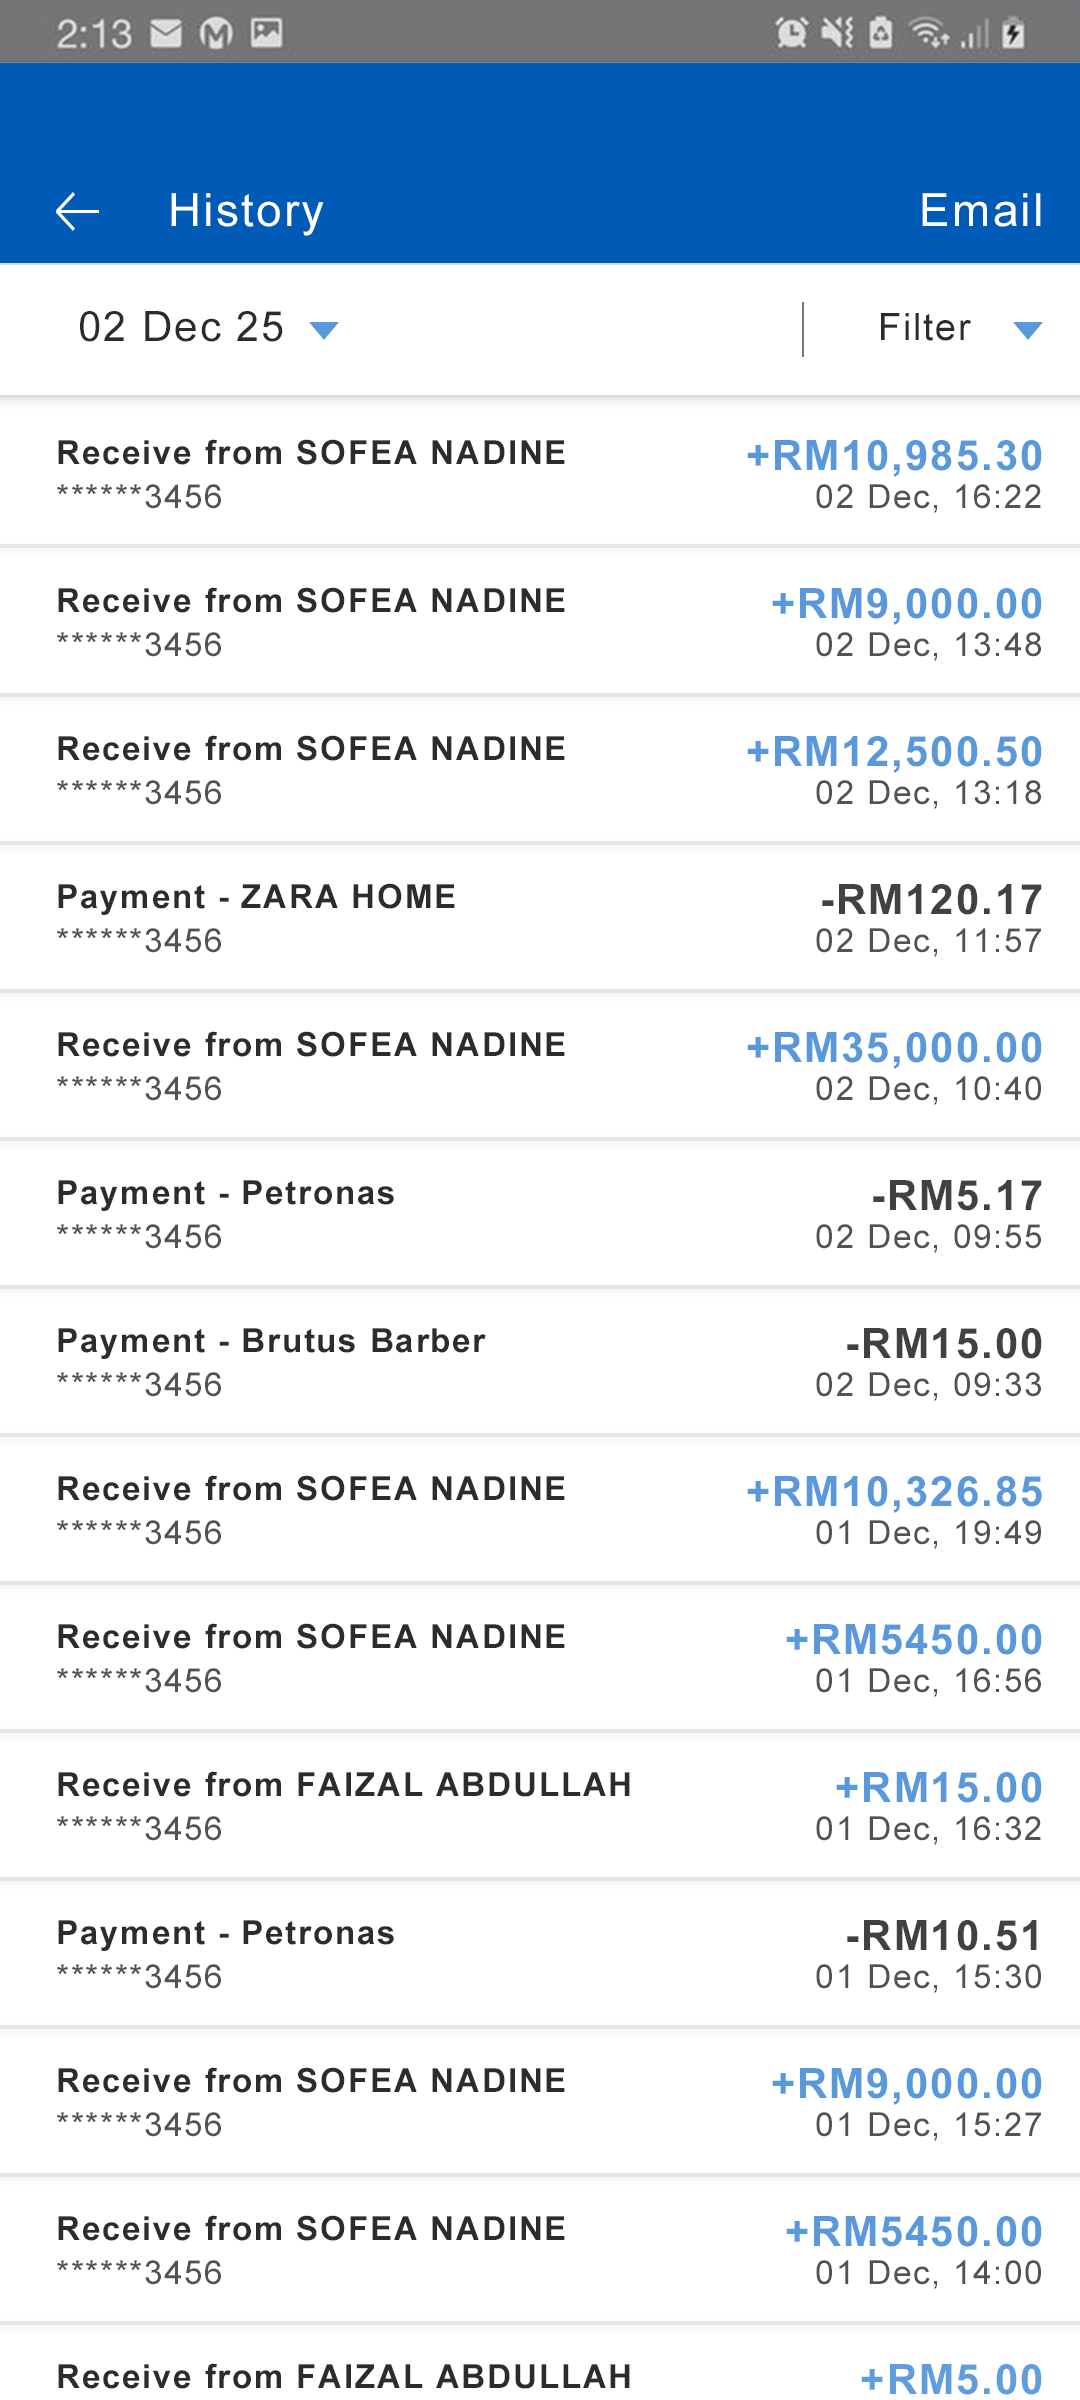Tap the battery charging status icon

point(1013,34)
